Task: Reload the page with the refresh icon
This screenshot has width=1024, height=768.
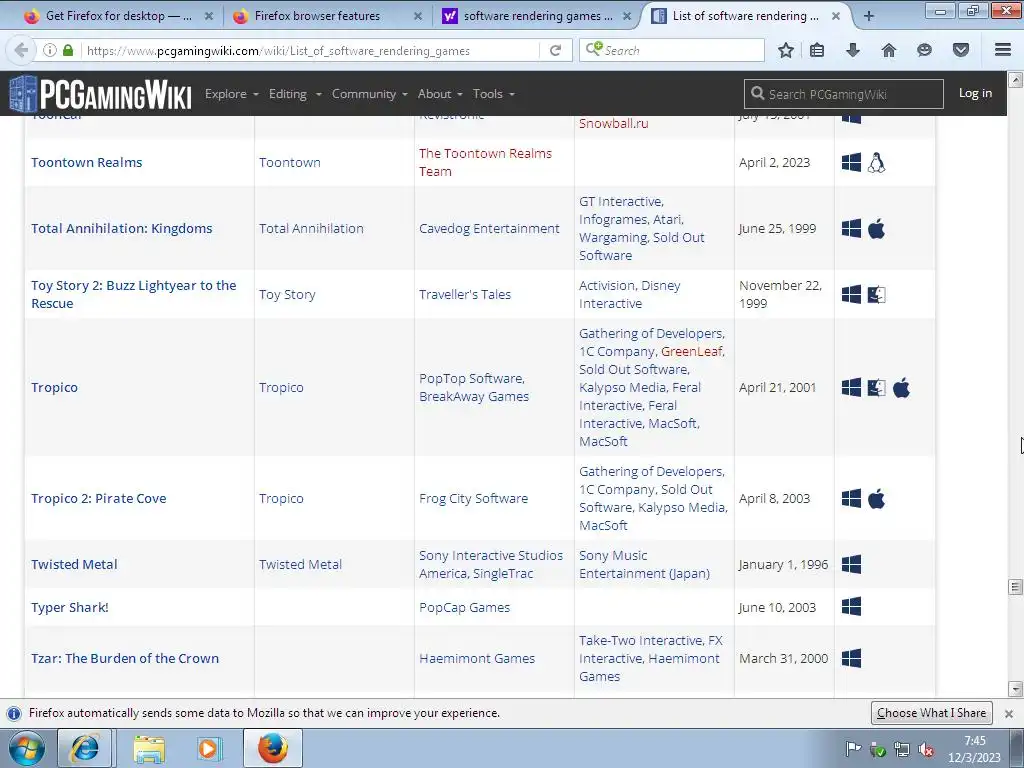Action: pos(556,50)
